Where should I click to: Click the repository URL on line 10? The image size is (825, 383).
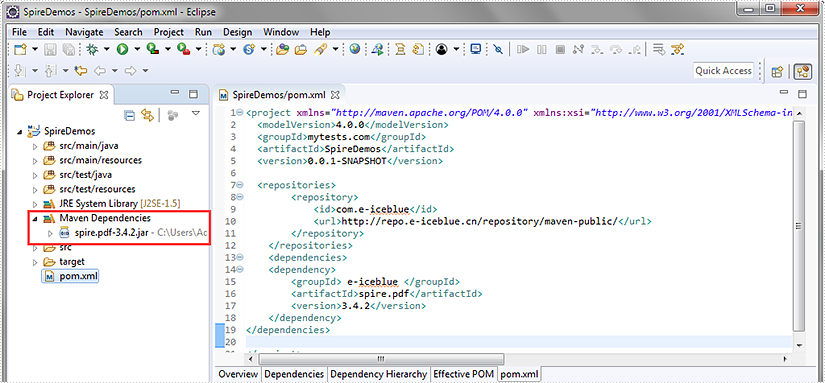pyautogui.click(x=479, y=221)
